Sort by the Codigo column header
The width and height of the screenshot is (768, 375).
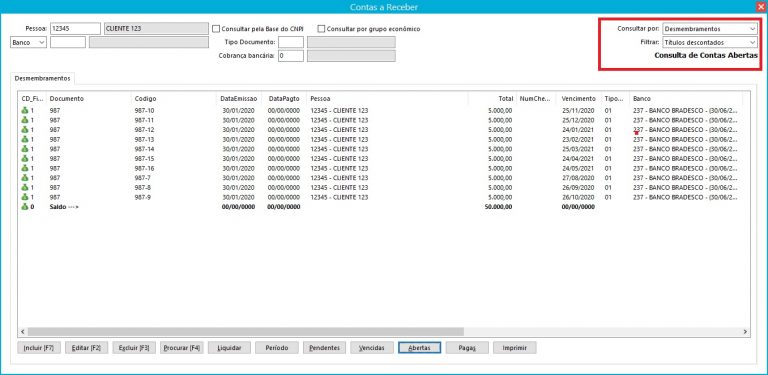174,98
